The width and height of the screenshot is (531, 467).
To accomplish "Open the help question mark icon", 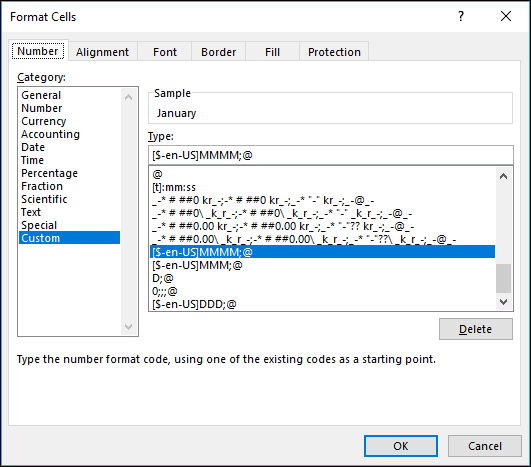I will (461, 16).
